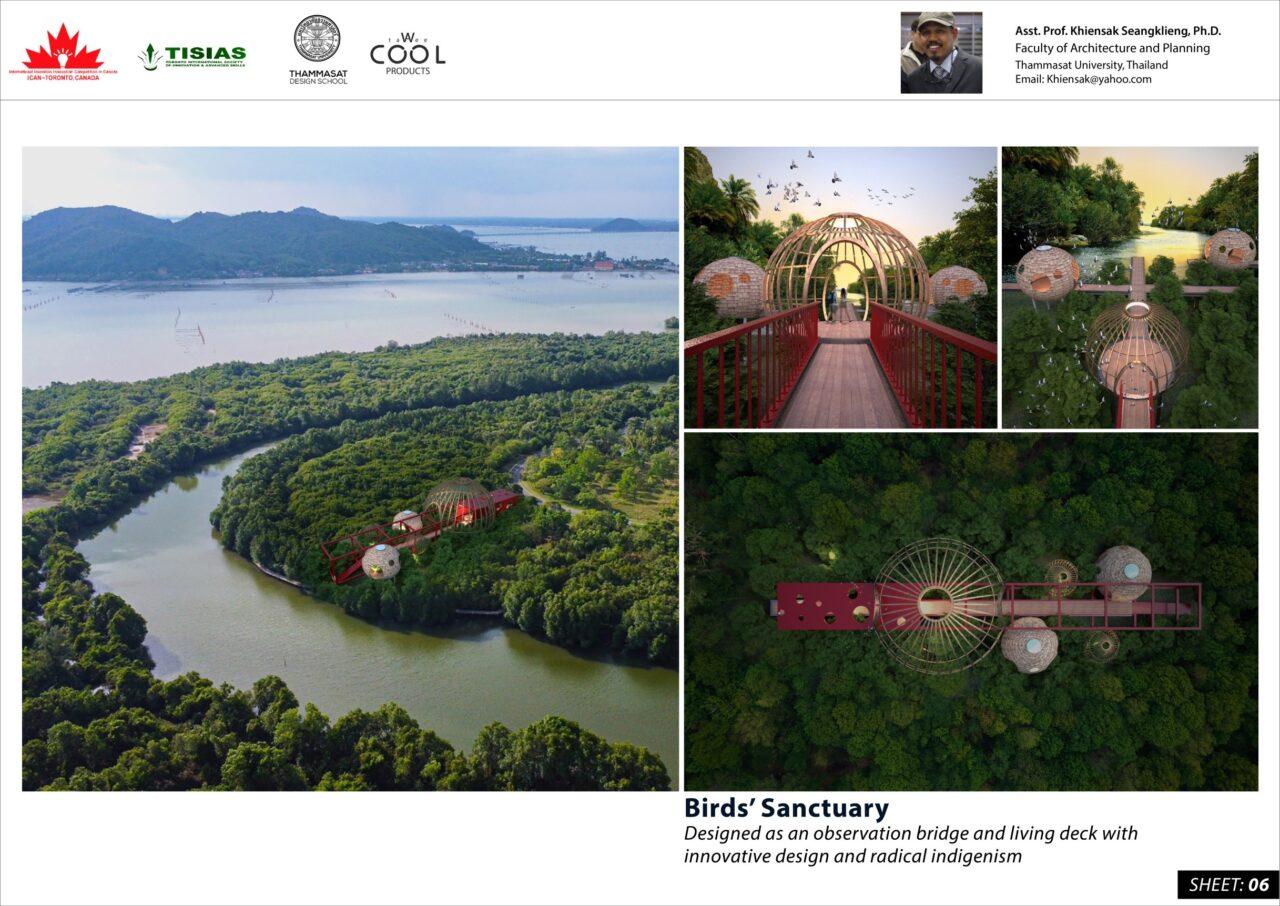
Task: Click the Birds' Sanctuary title
Action: pos(786,808)
